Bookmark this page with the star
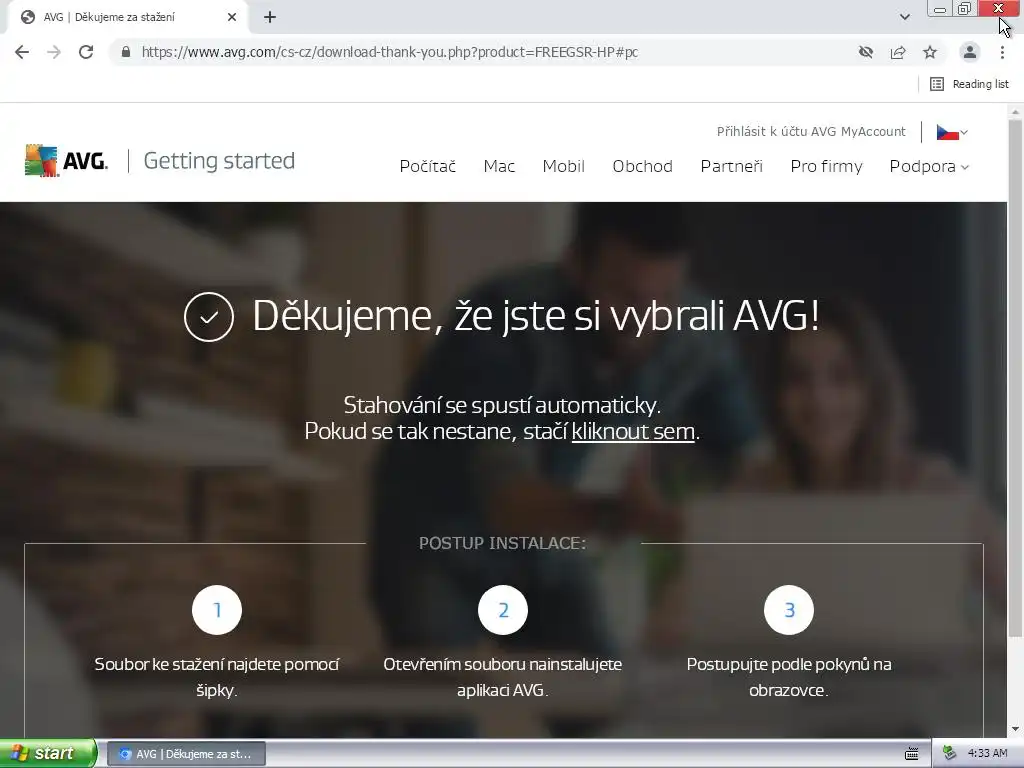 pos(930,52)
